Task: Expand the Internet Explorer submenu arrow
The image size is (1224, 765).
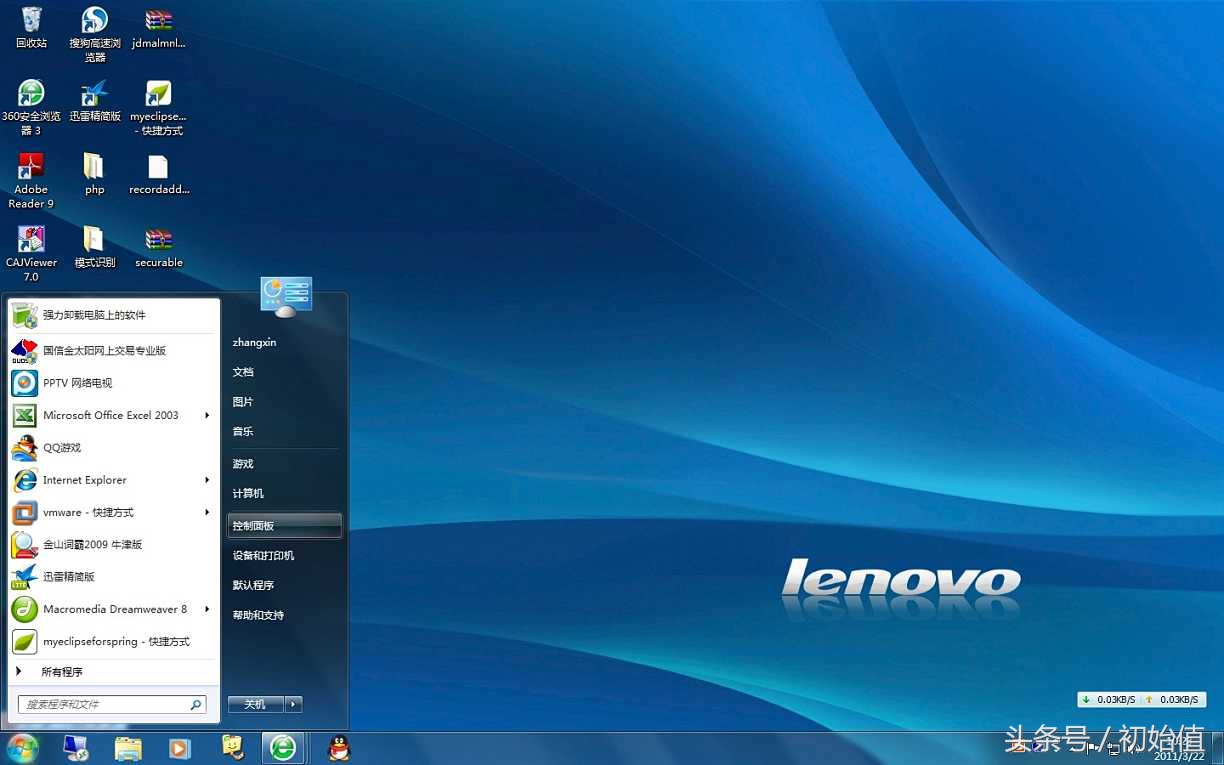Action: (x=207, y=480)
